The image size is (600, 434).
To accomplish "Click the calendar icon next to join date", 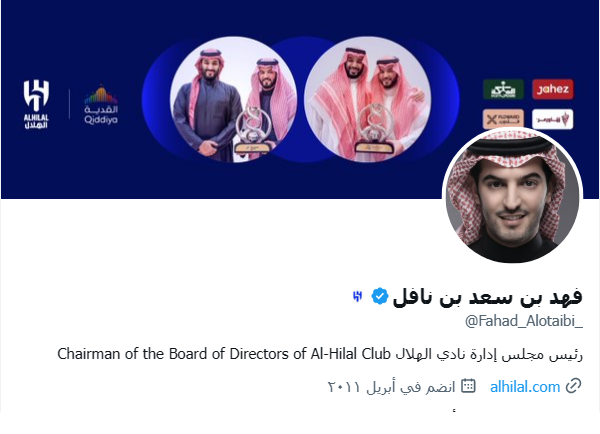I will pyautogui.click(x=468, y=386).
